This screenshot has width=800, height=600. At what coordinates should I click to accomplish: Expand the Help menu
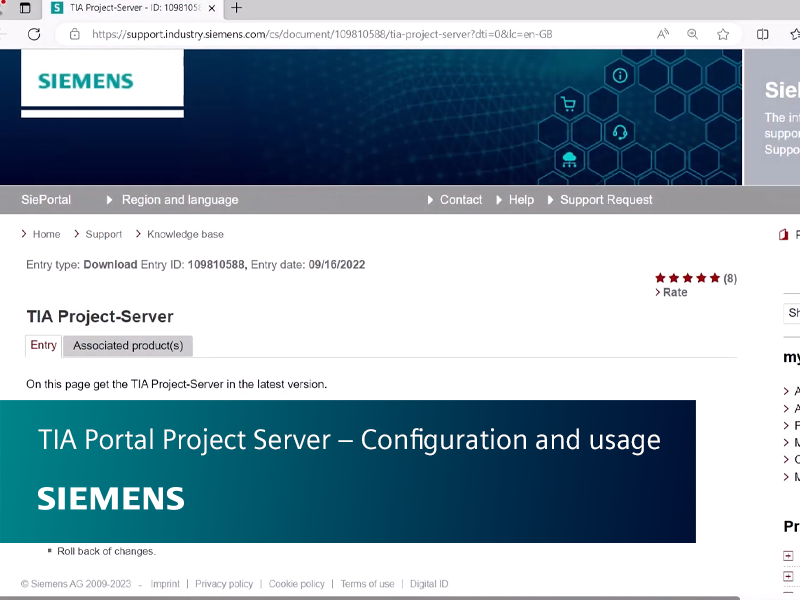pyautogui.click(x=521, y=200)
